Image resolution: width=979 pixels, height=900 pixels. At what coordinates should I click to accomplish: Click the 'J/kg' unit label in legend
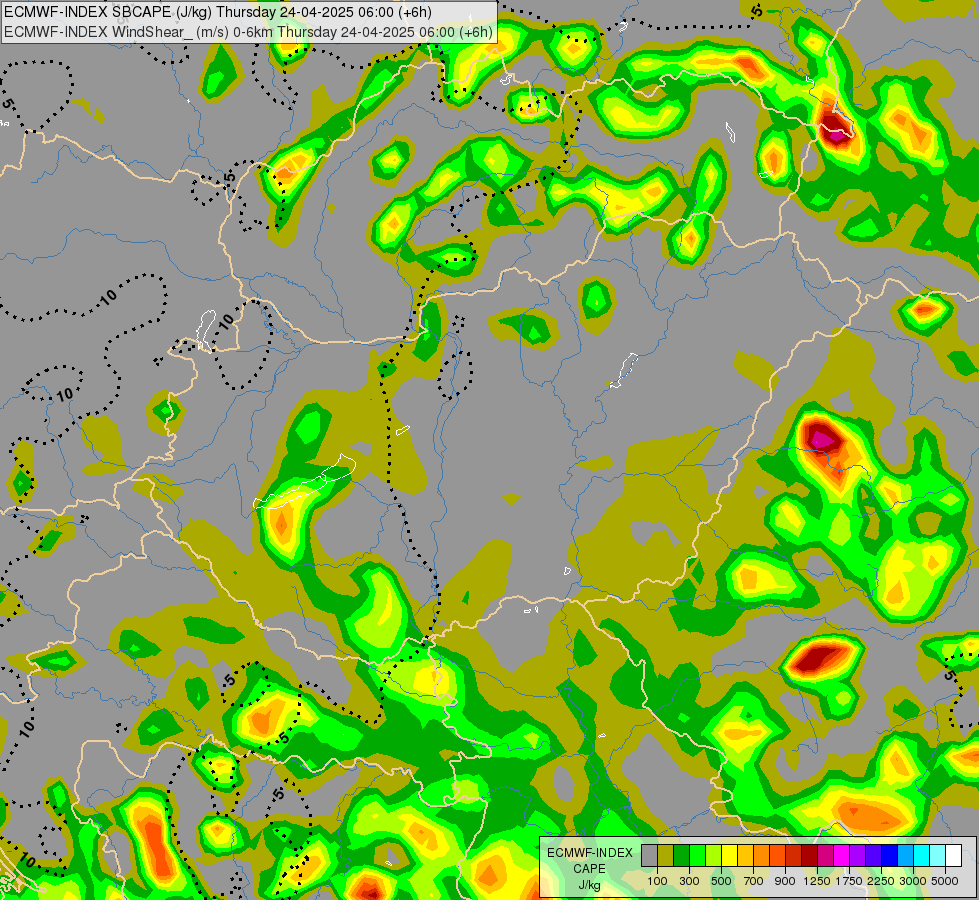click(589, 886)
